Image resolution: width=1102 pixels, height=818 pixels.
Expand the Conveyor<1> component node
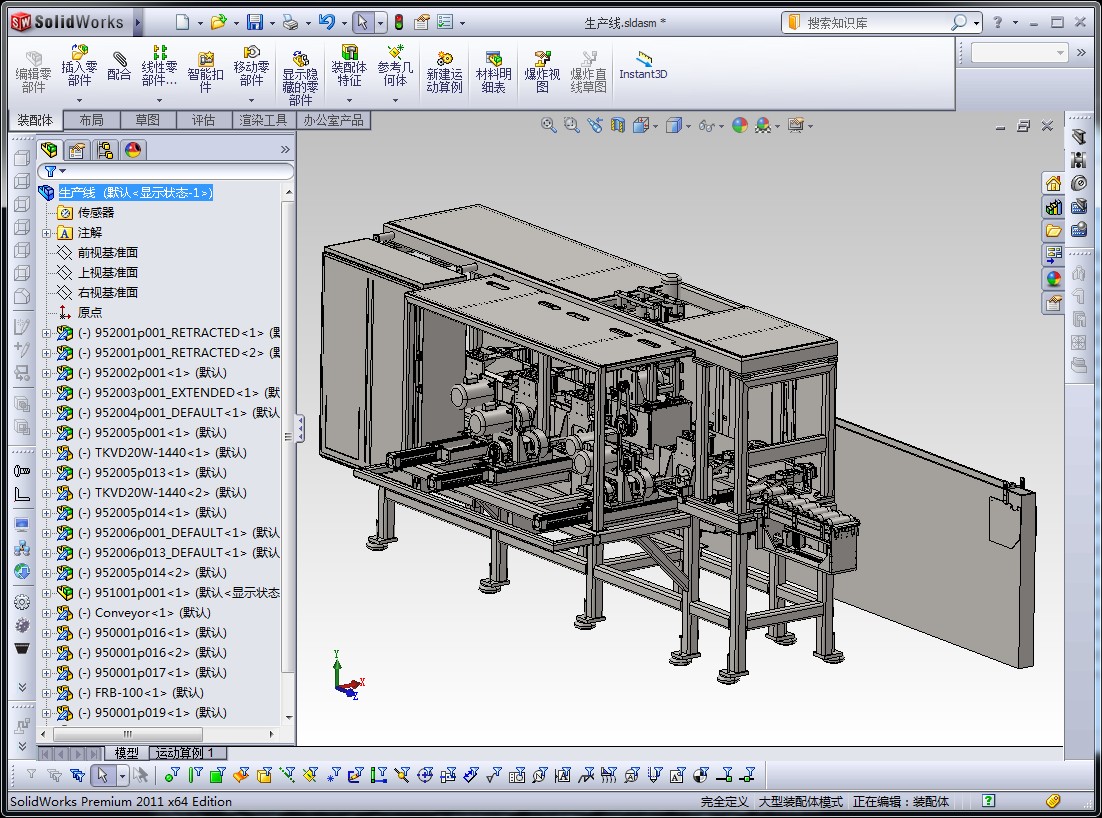point(46,613)
